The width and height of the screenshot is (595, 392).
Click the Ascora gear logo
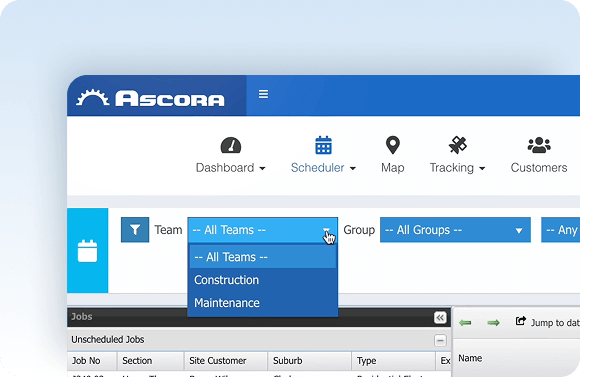point(93,98)
